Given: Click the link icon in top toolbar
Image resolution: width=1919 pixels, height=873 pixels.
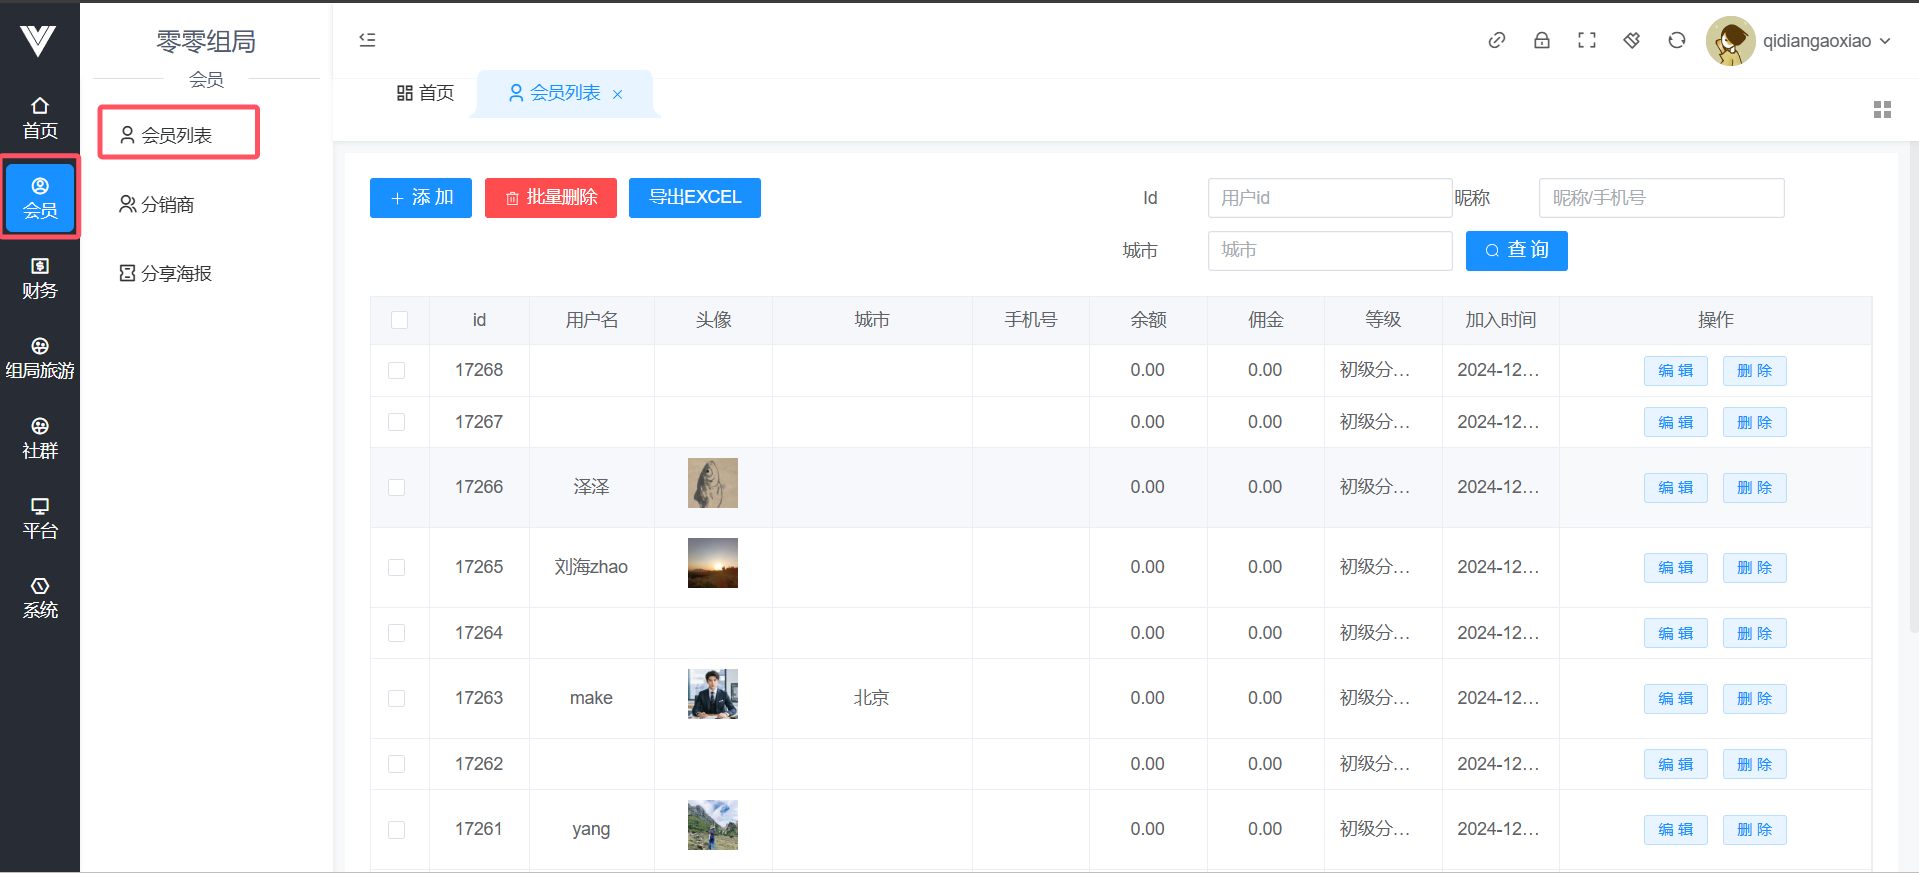Looking at the screenshot, I should [1496, 40].
